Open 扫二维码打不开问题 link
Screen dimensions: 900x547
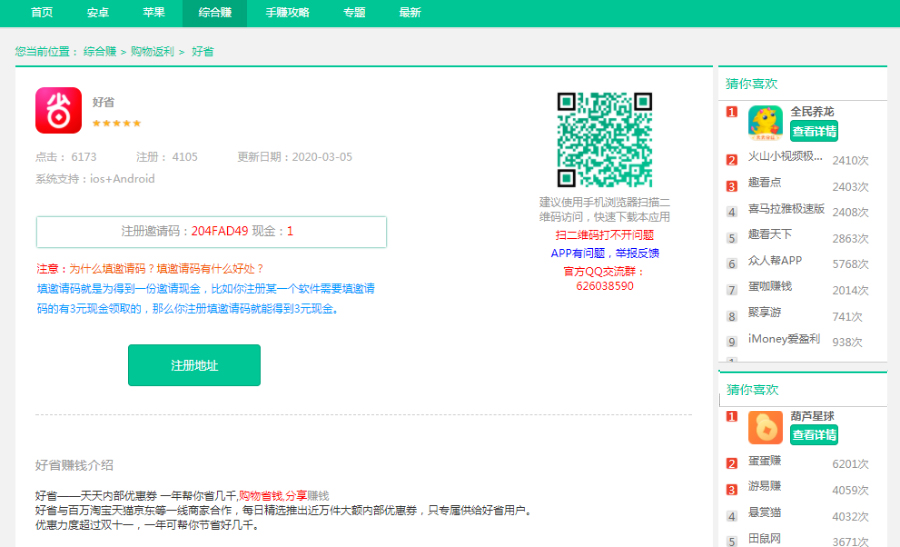[604, 235]
